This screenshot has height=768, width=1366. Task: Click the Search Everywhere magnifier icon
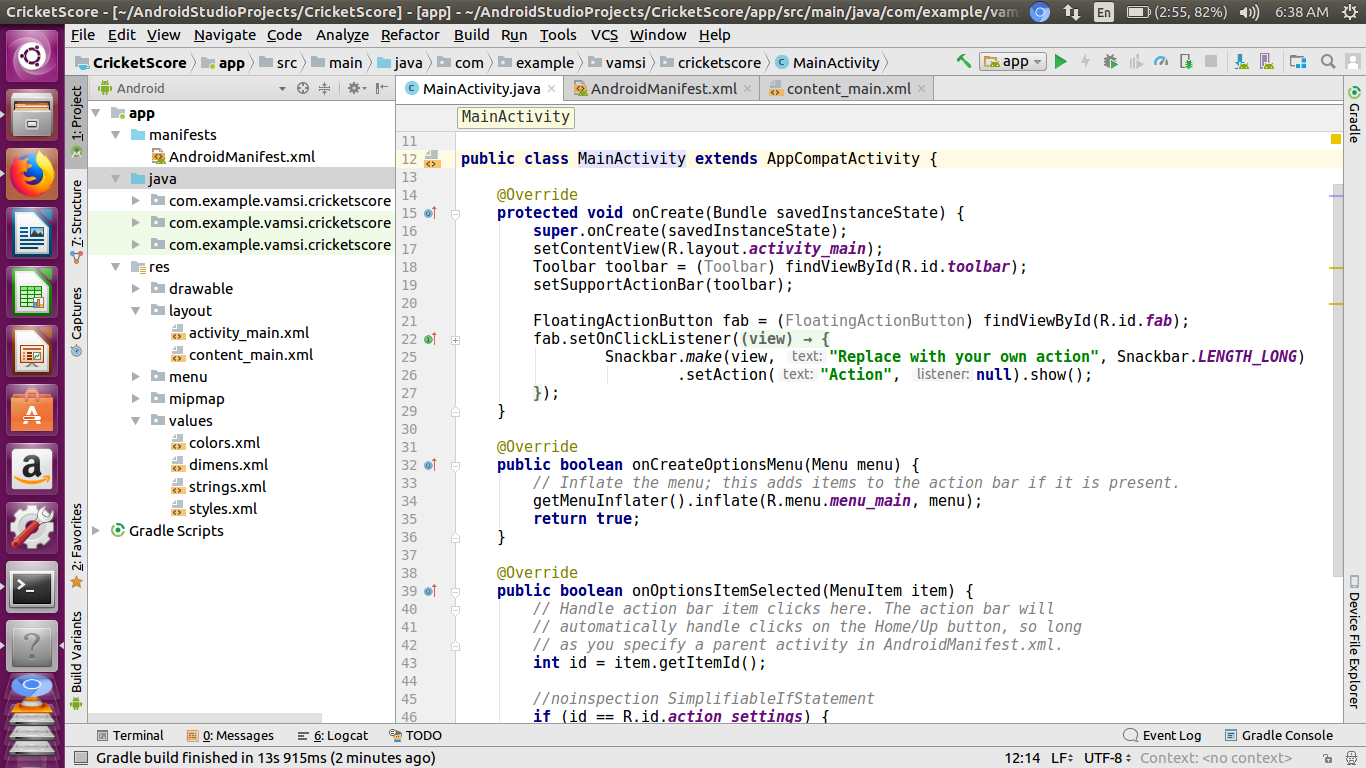1327,62
